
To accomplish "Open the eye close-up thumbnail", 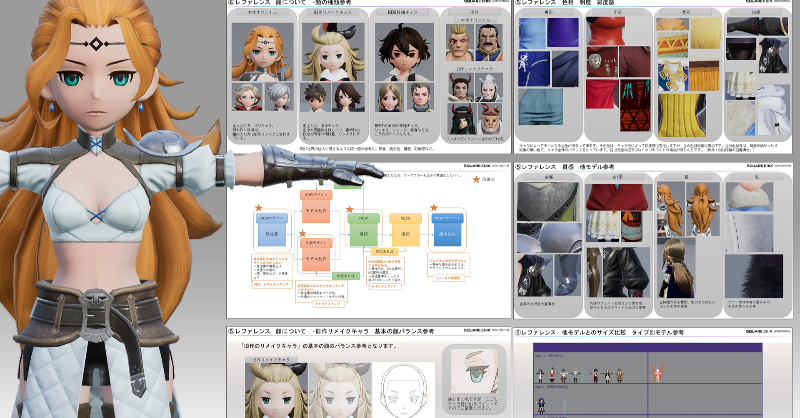I will [x=474, y=372].
